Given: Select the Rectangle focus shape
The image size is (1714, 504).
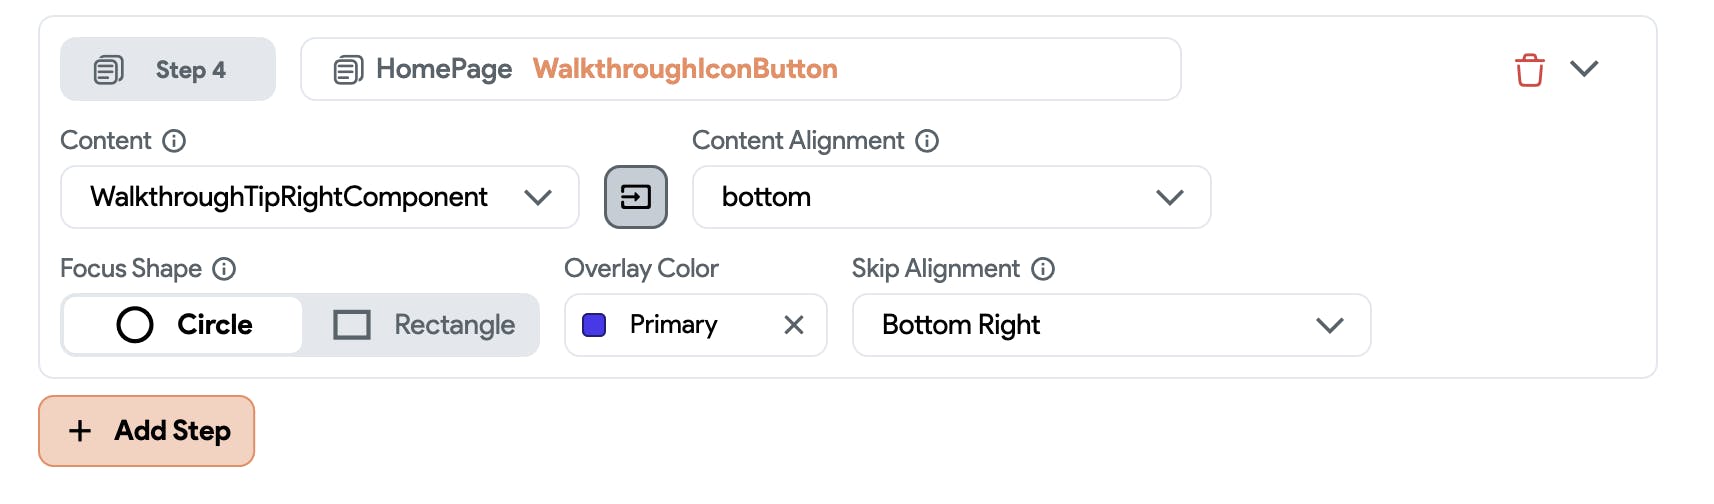Looking at the screenshot, I should point(422,325).
